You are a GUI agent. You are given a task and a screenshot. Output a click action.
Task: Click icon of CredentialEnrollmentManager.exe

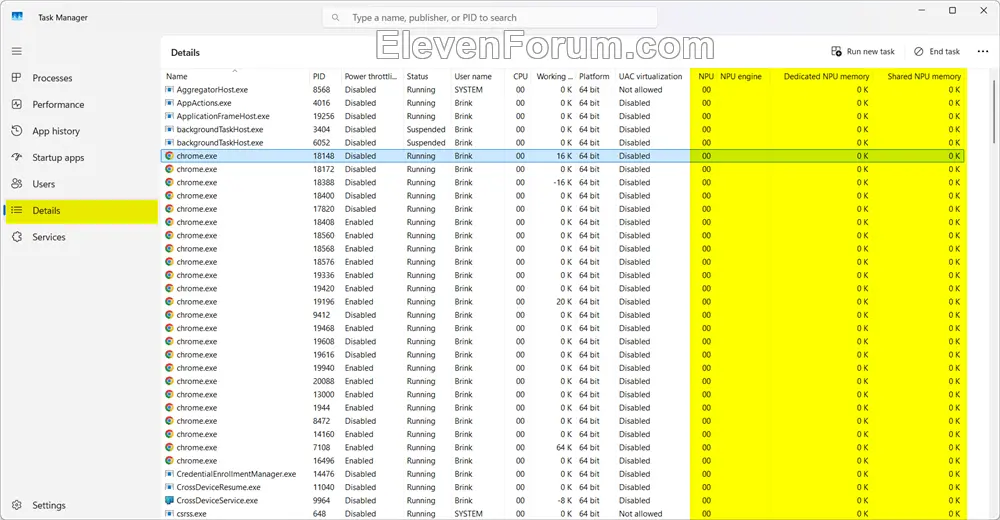[x=169, y=474]
